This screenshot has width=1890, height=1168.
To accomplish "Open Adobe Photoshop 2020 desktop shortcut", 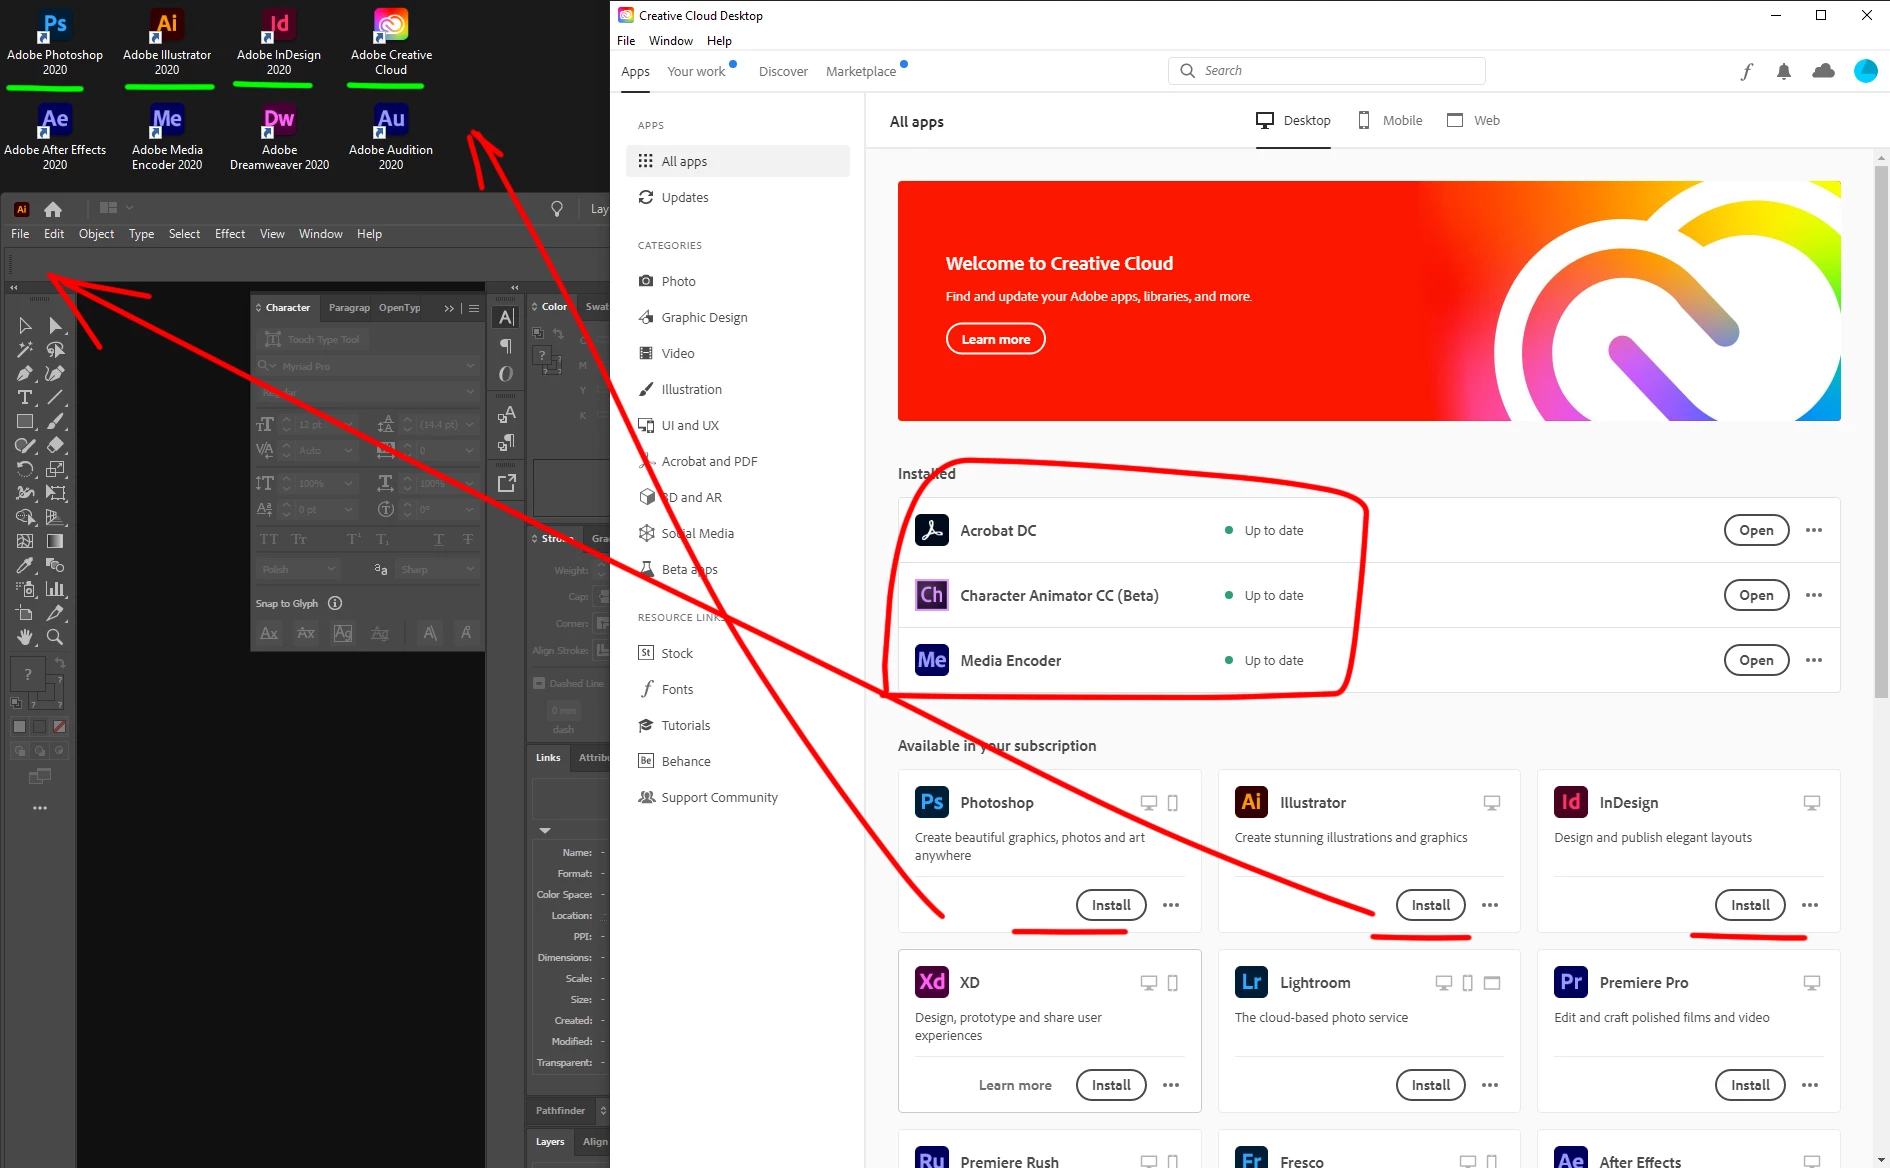I will [55, 42].
